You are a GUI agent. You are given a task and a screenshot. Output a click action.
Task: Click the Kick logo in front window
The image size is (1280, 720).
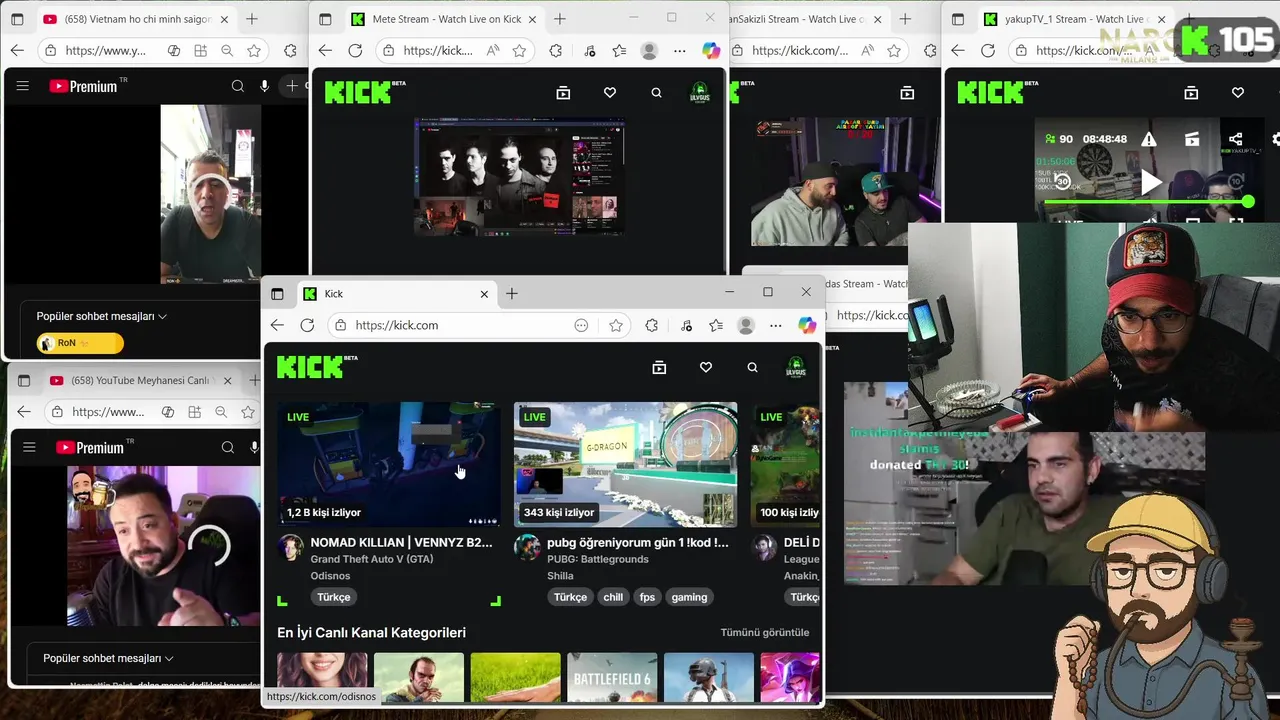pyautogui.click(x=317, y=367)
